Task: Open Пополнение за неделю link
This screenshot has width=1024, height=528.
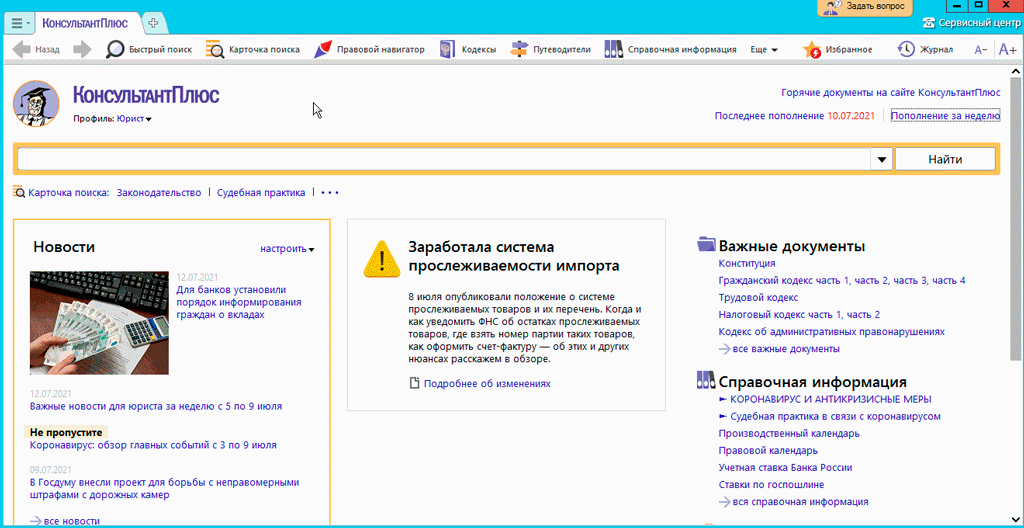Action: coord(945,116)
